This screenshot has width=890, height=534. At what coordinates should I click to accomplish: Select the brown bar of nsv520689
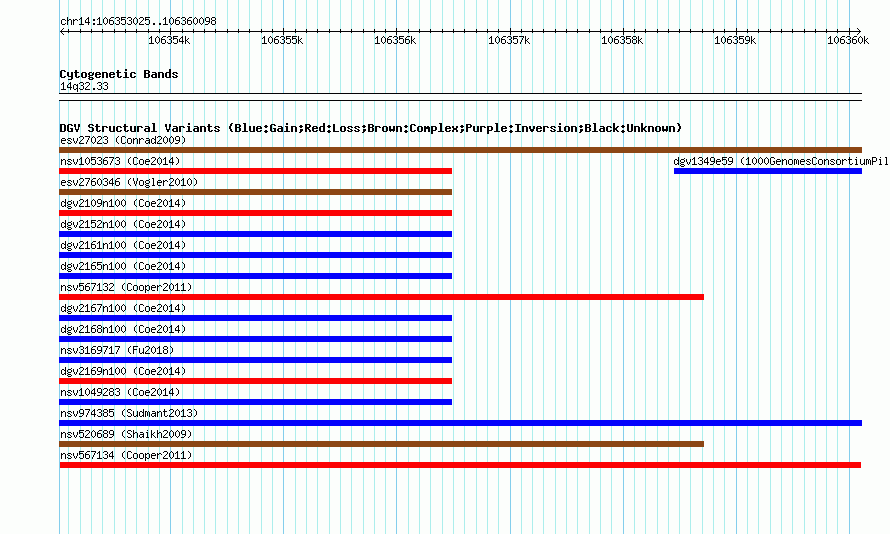pyautogui.click(x=381, y=444)
